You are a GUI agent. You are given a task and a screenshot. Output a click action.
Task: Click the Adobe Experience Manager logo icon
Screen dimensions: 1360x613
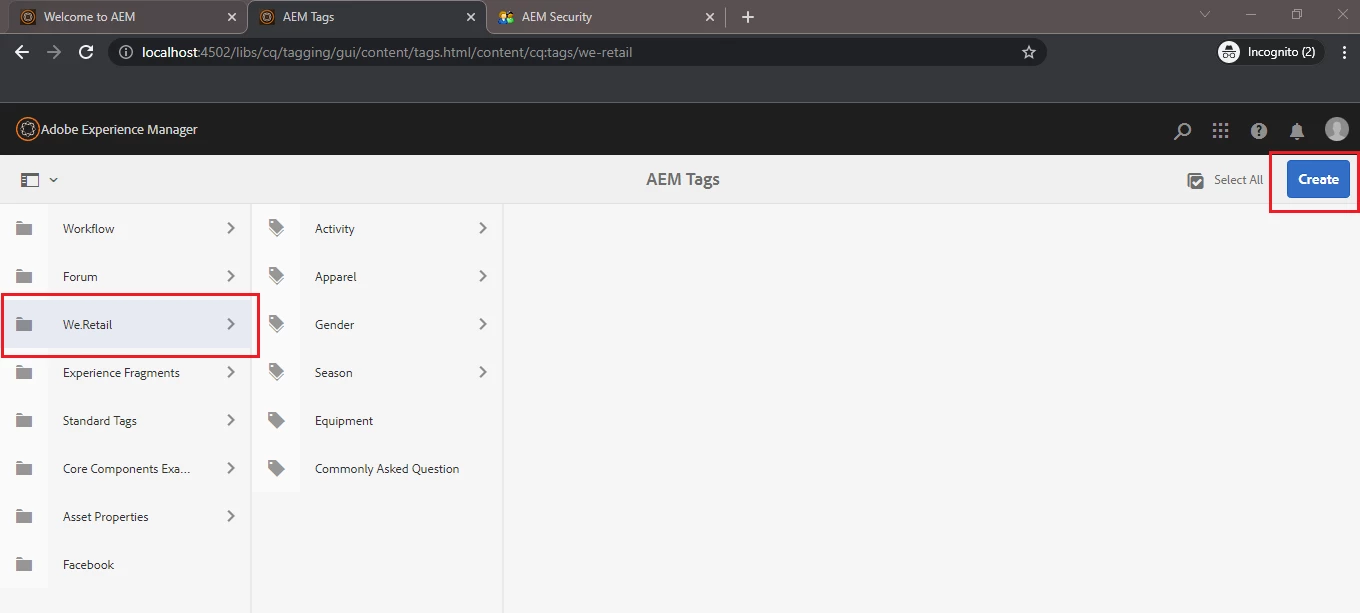pos(27,129)
